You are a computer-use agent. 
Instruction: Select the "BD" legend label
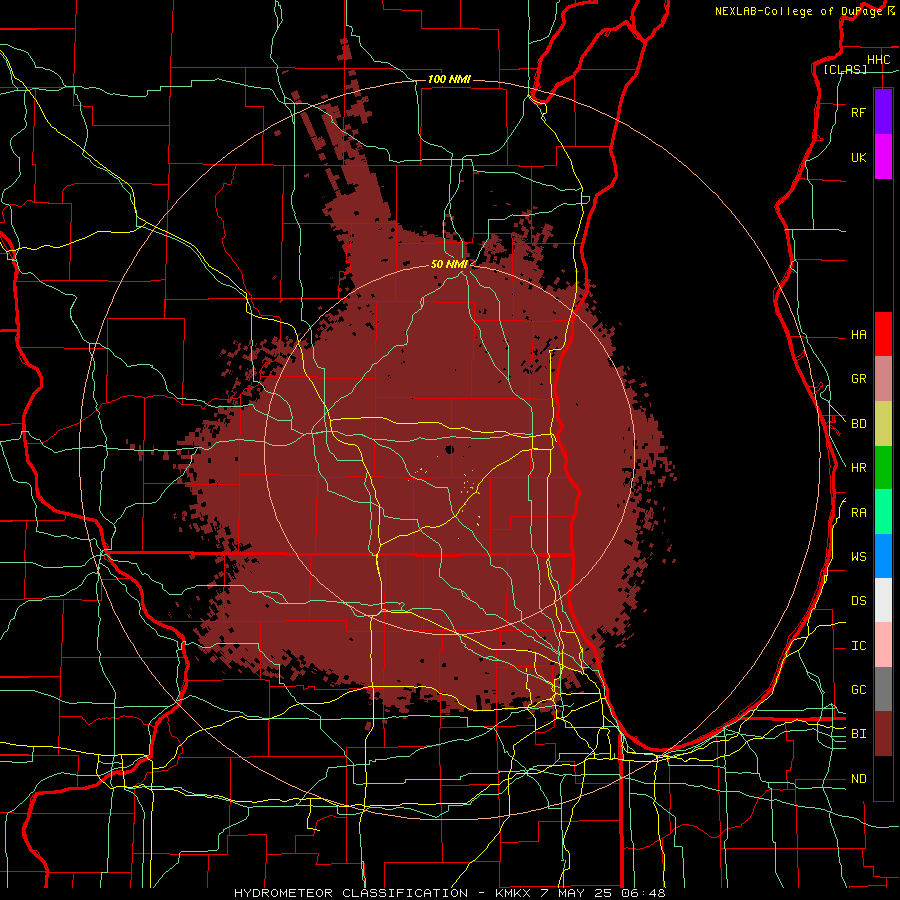[858, 424]
